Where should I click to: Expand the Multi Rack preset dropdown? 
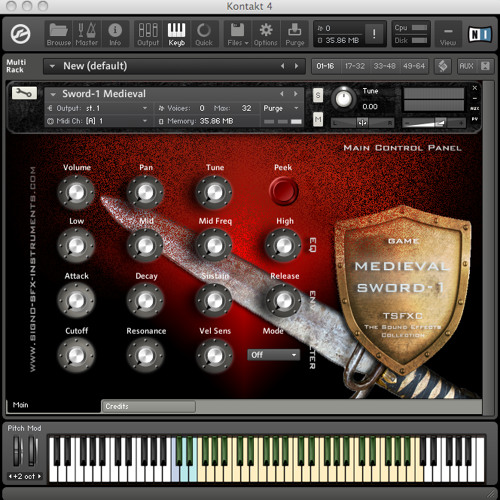point(52,66)
